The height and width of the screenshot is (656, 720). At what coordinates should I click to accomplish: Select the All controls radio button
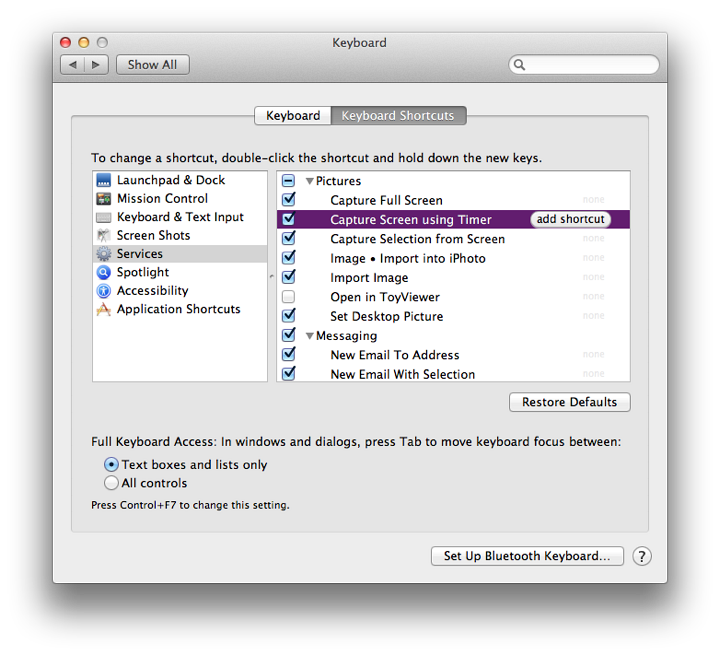point(111,483)
